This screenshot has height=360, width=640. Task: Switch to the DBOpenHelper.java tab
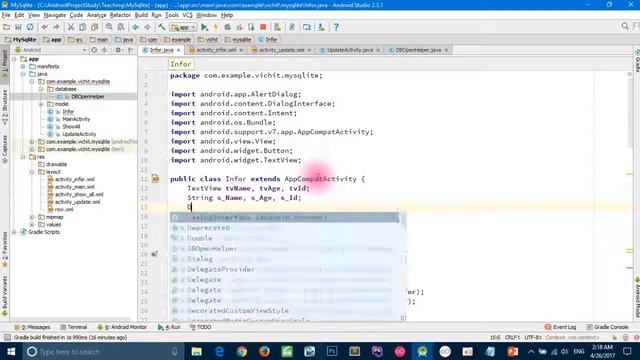418,50
